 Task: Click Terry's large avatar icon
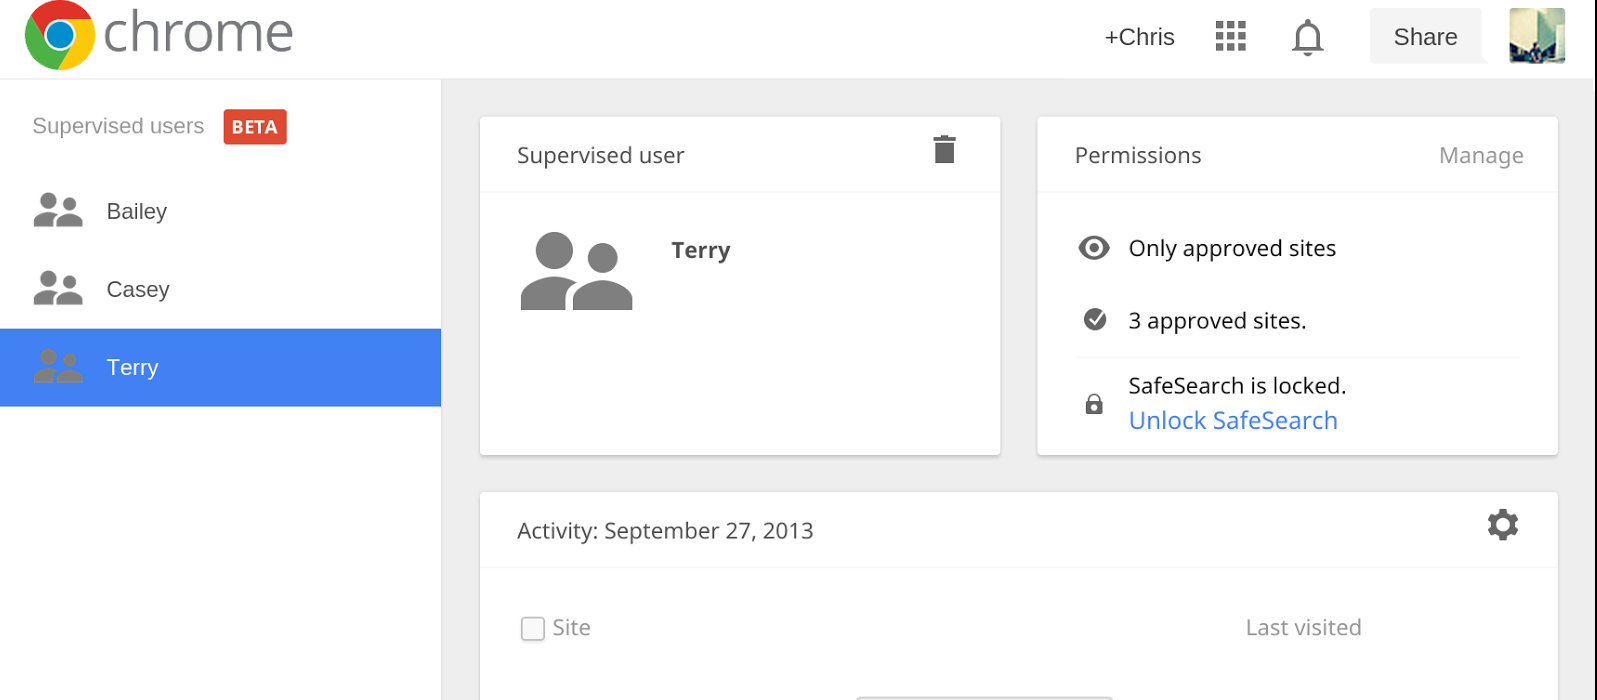point(576,272)
